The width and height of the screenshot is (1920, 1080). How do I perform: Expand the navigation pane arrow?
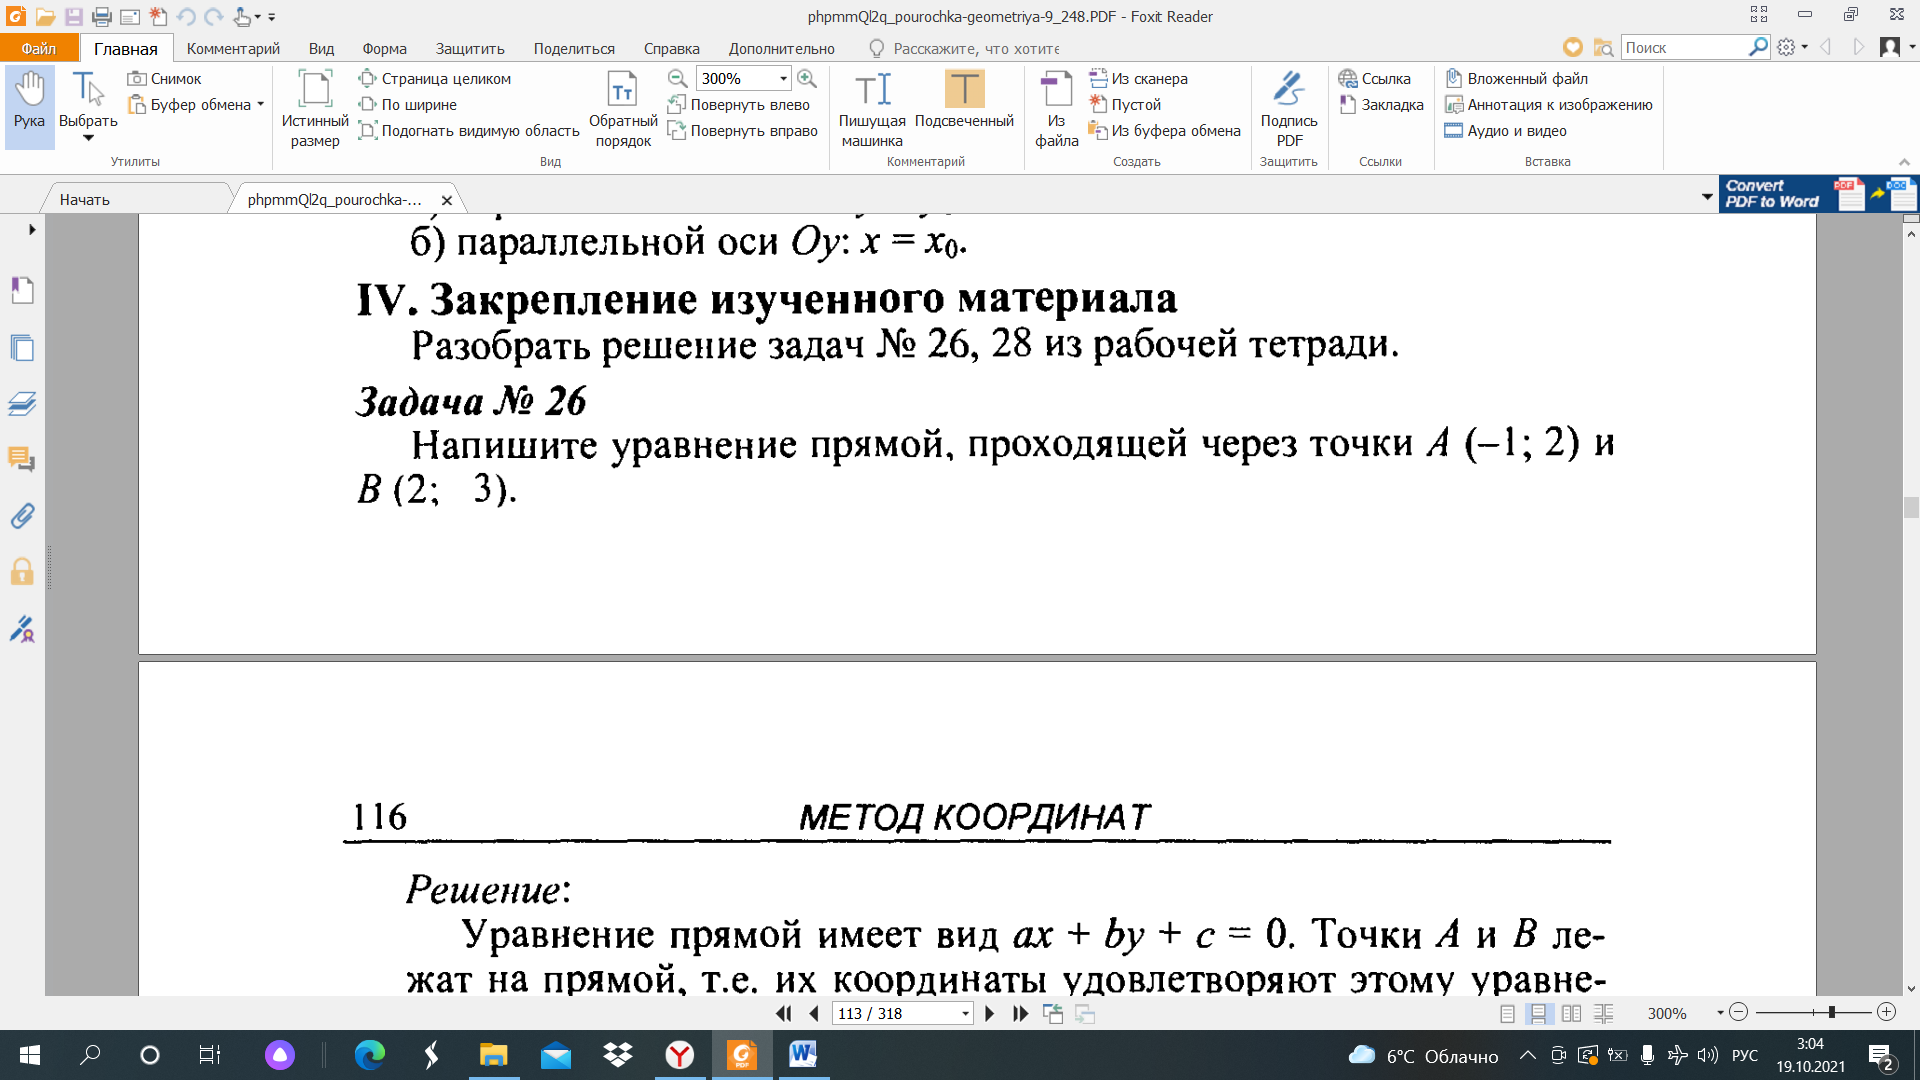pyautogui.click(x=32, y=229)
